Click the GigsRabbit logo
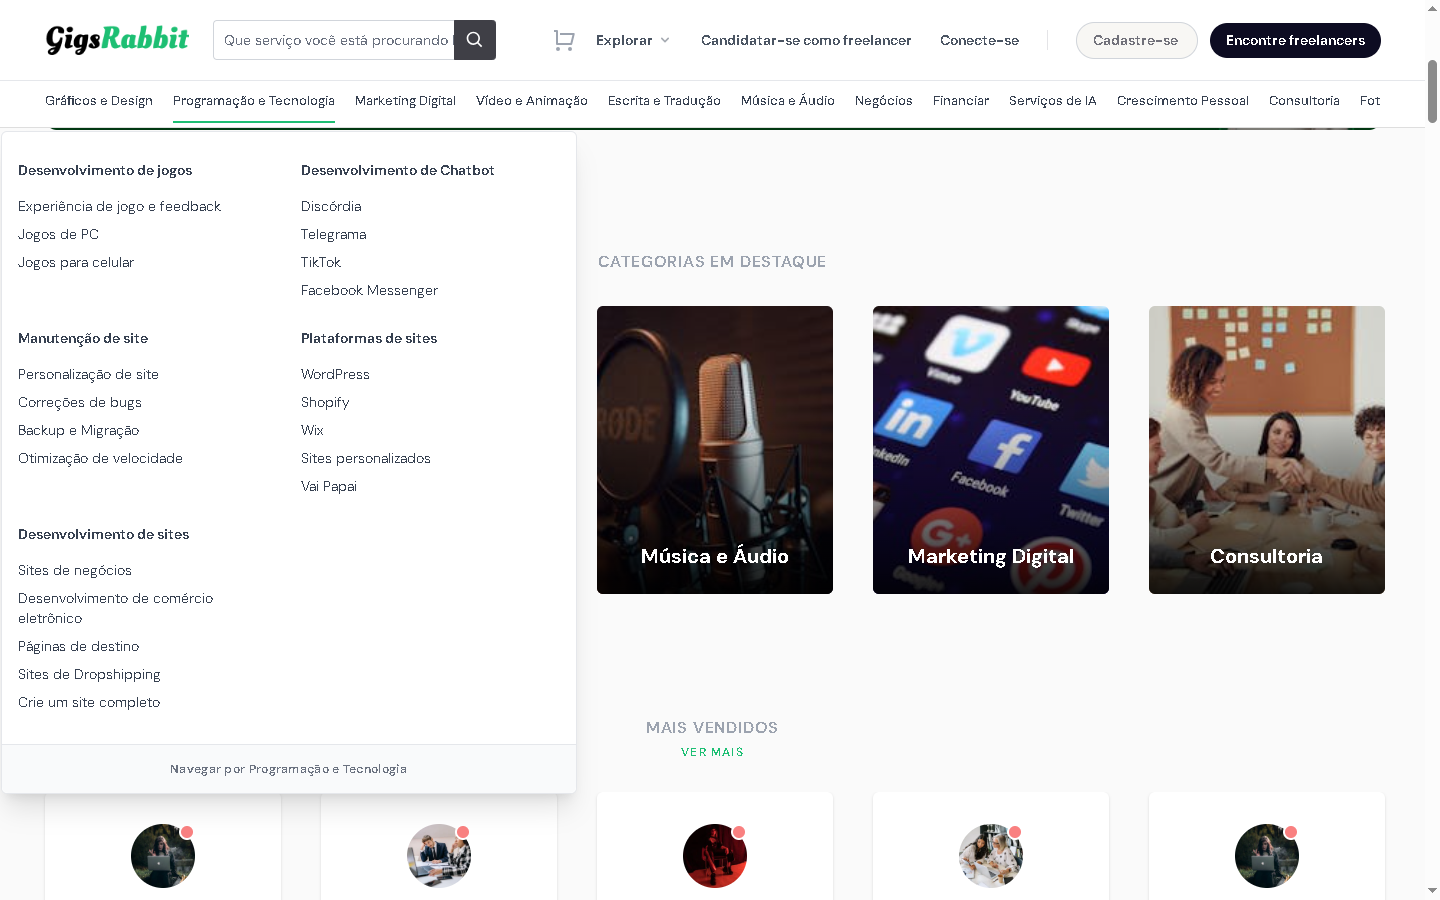This screenshot has width=1440, height=900. (x=117, y=39)
